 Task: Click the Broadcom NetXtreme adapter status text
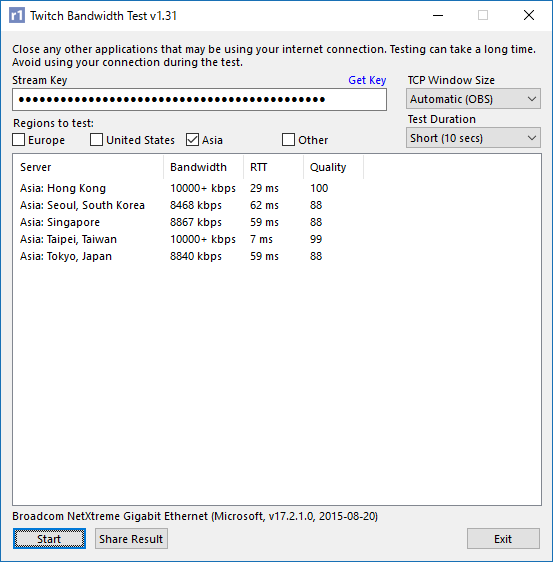(x=195, y=516)
